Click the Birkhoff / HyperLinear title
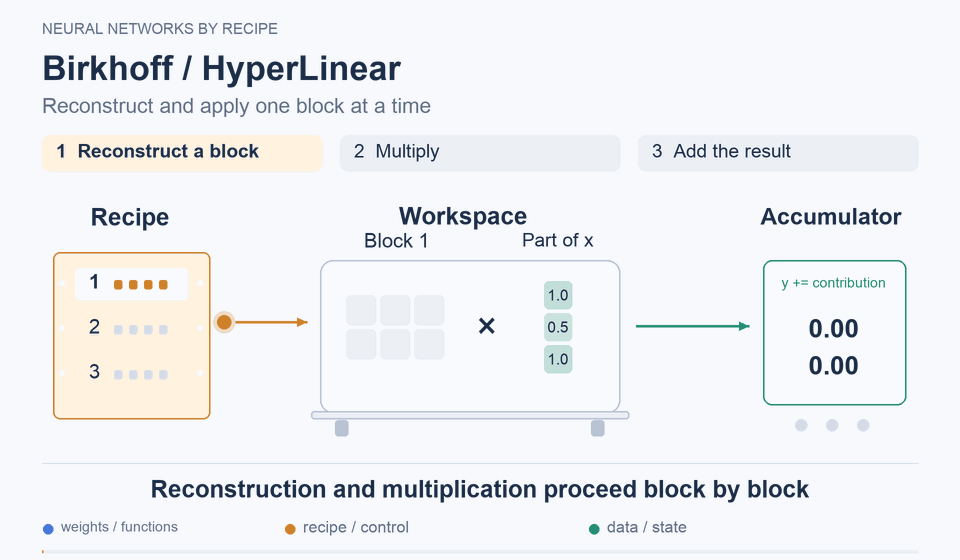 pos(222,68)
